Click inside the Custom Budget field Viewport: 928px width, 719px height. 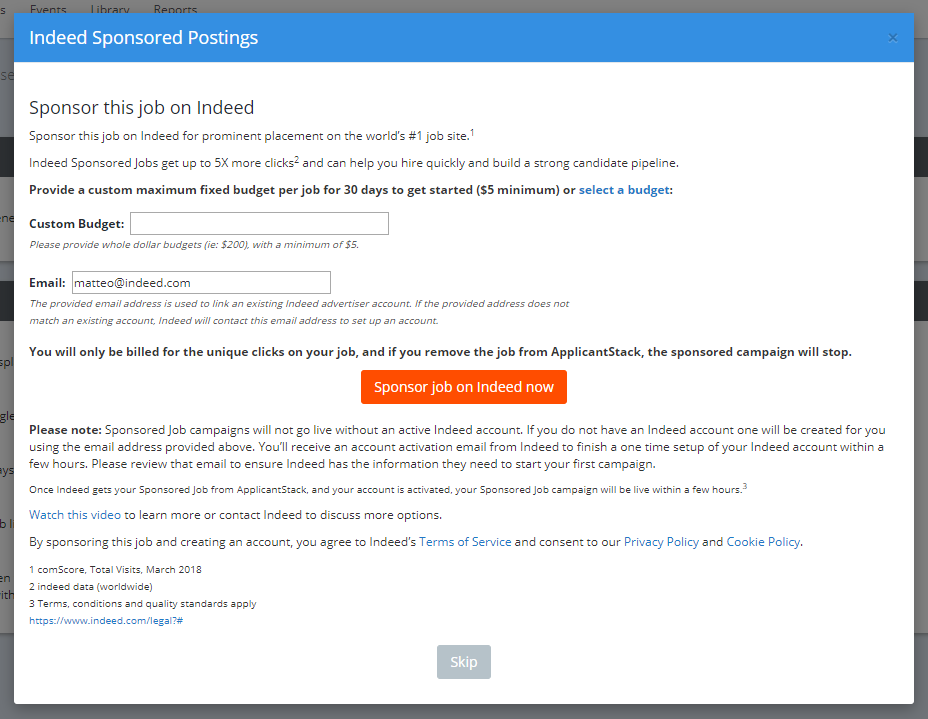point(258,223)
